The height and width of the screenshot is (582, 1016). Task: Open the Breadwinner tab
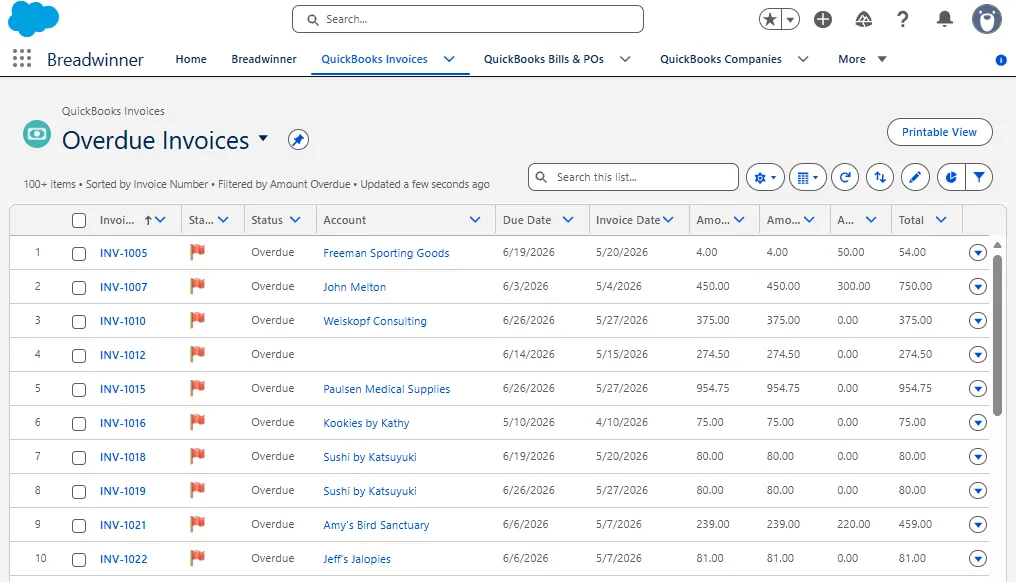click(x=264, y=59)
